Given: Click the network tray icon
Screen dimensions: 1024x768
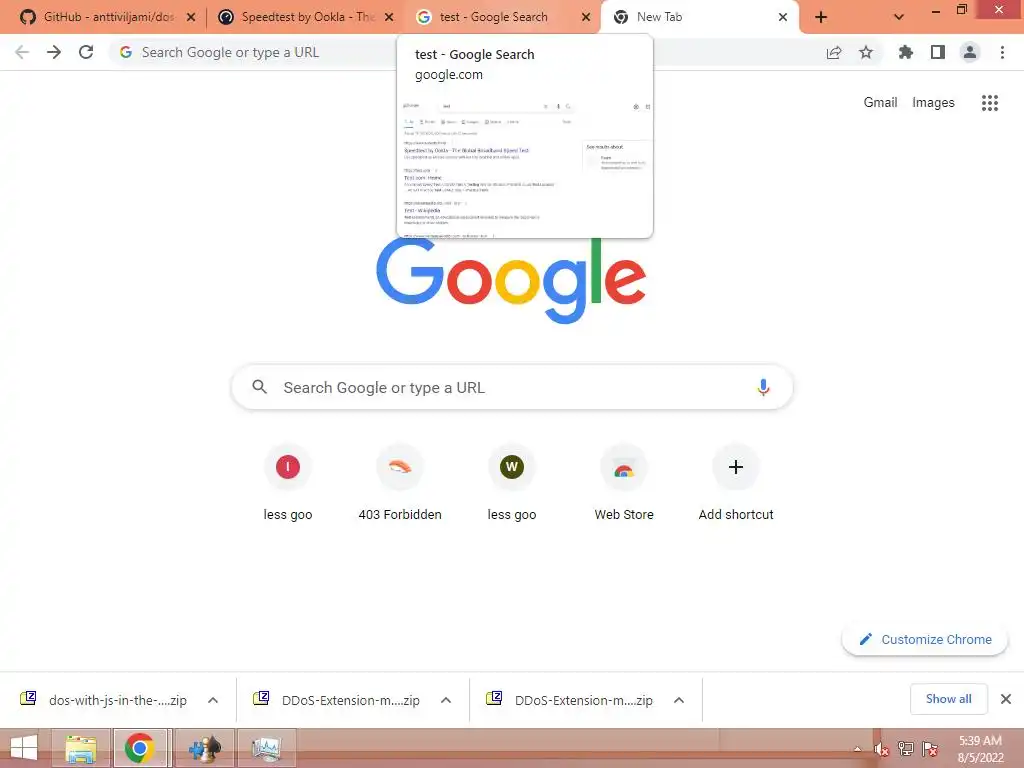Looking at the screenshot, I should (x=906, y=749).
